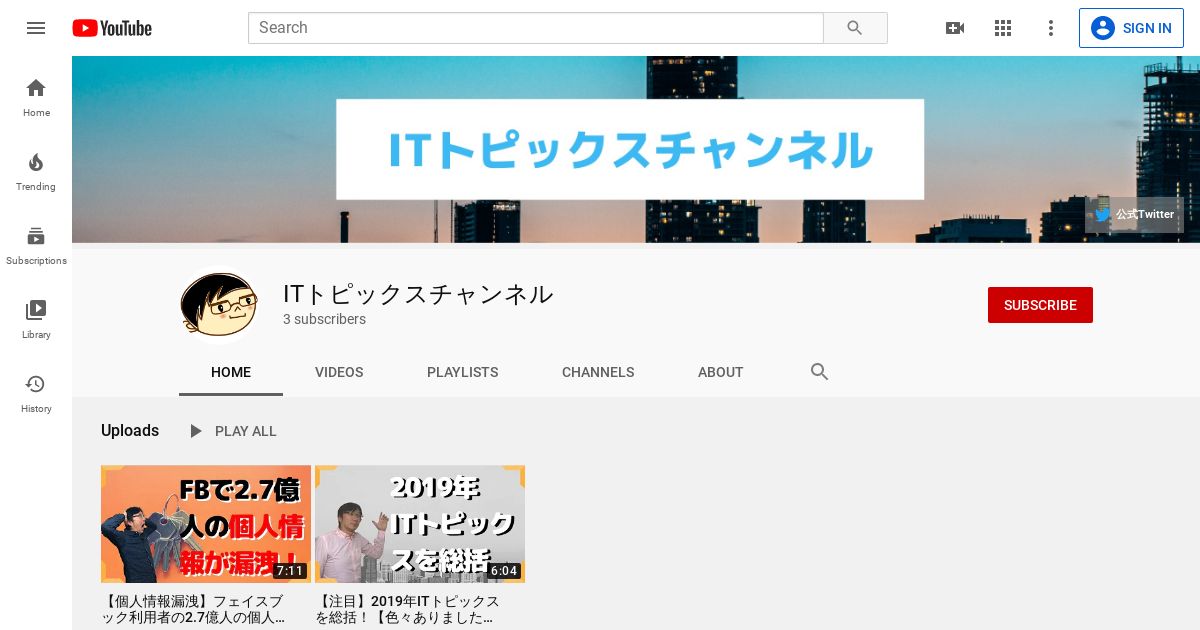Click the YouTube logo
The image size is (1200, 630).
[x=112, y=28]
